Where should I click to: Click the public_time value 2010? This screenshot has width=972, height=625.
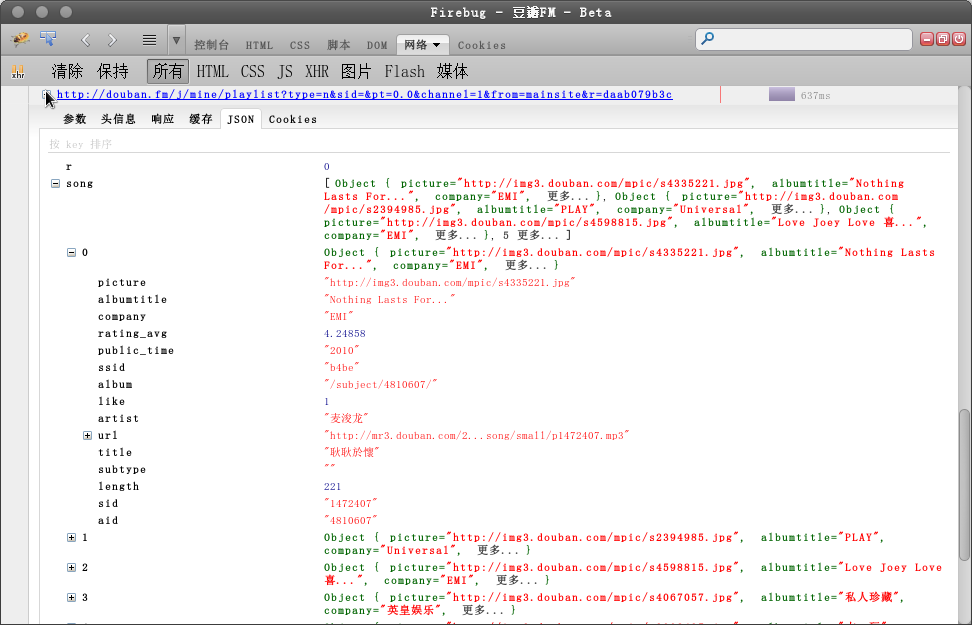tap(342, 350)
